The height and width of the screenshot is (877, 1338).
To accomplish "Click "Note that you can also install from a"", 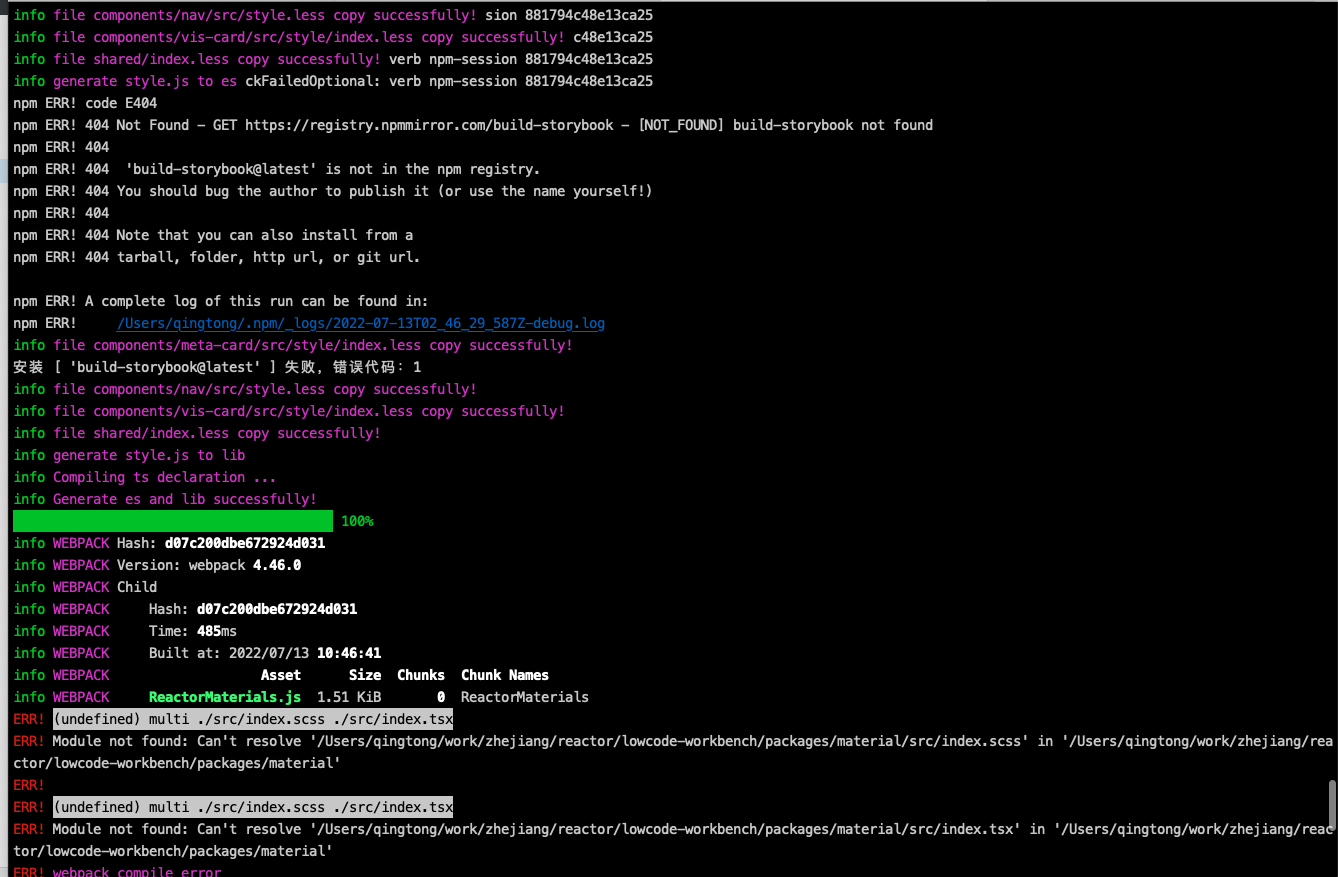I will 265,235.
